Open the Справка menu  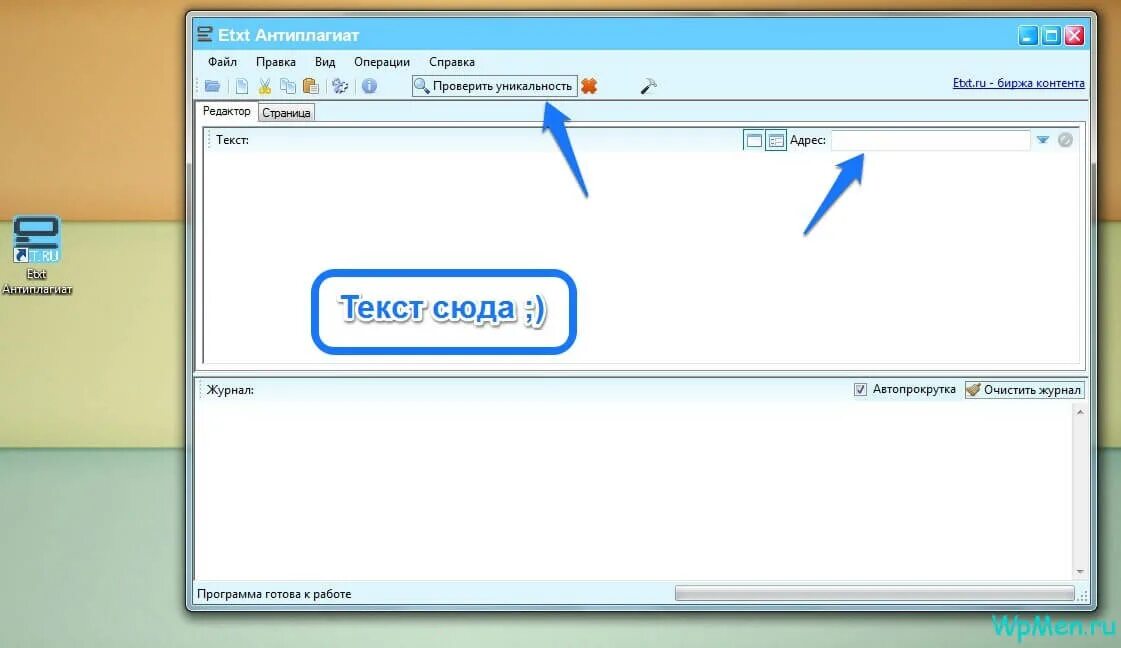(451, 62)
